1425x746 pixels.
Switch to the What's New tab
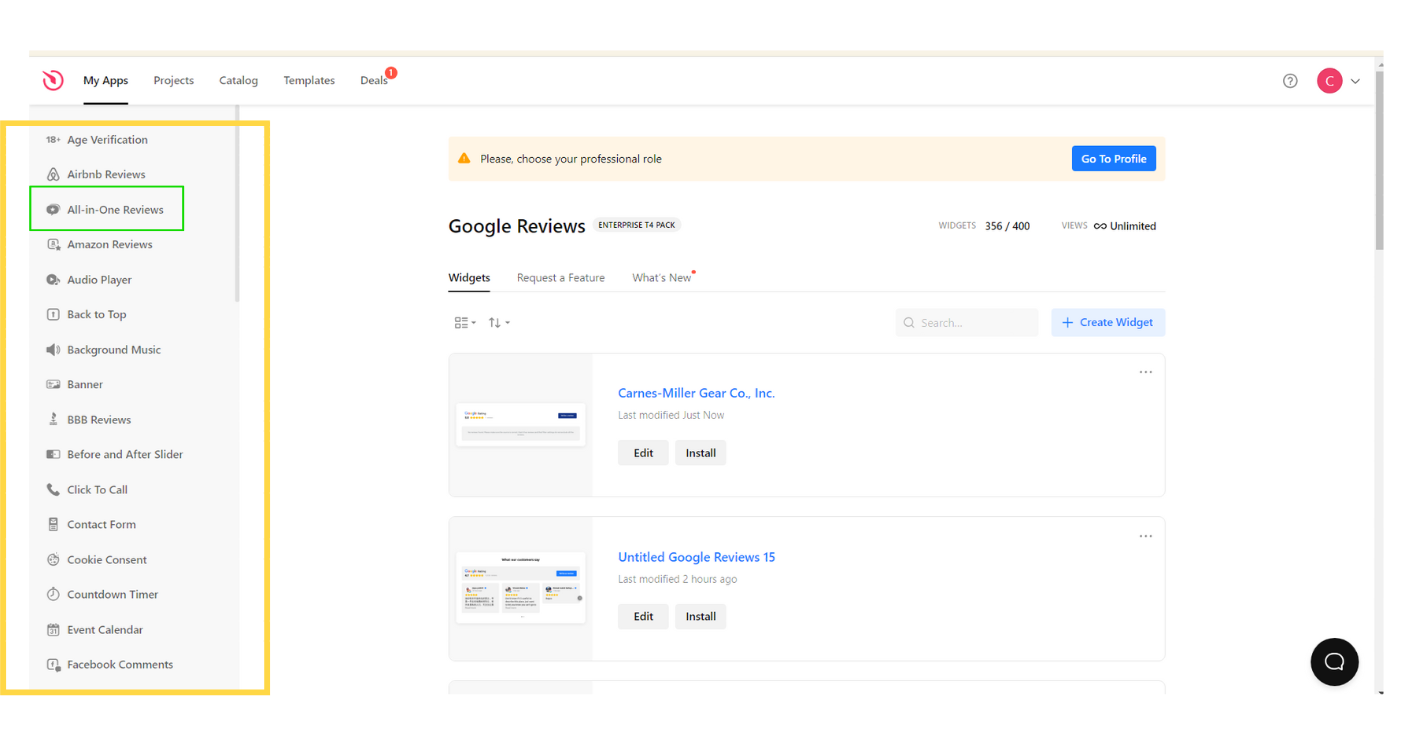[x=662, y=278]
